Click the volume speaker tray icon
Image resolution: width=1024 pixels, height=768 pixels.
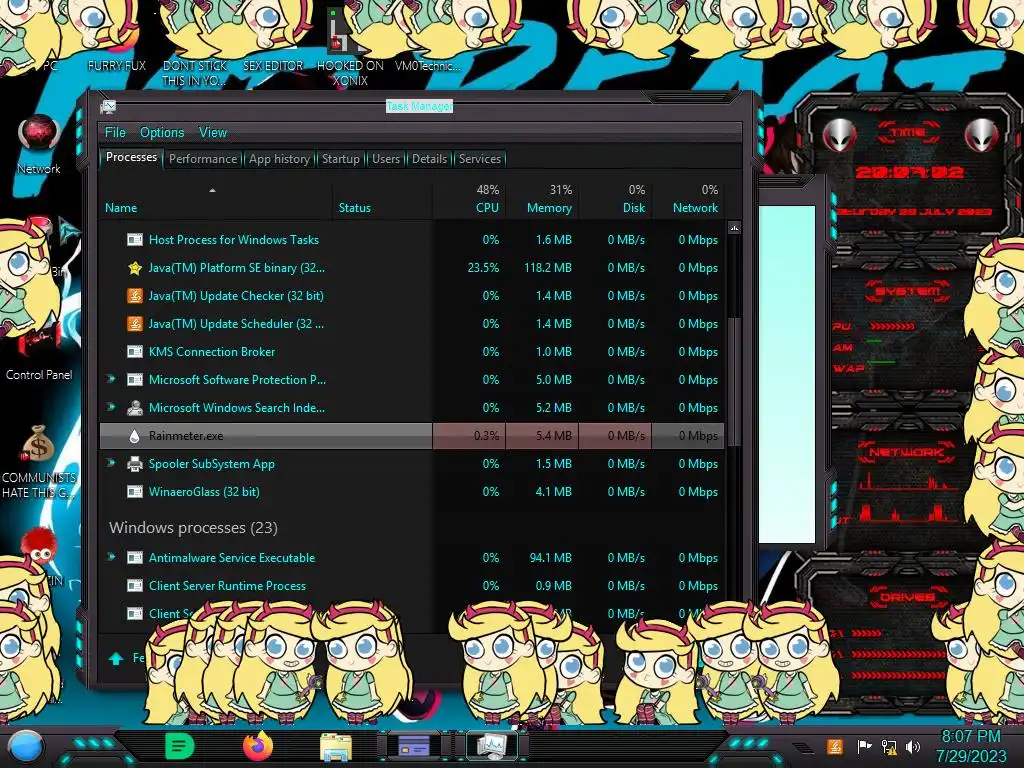(913, 746)
